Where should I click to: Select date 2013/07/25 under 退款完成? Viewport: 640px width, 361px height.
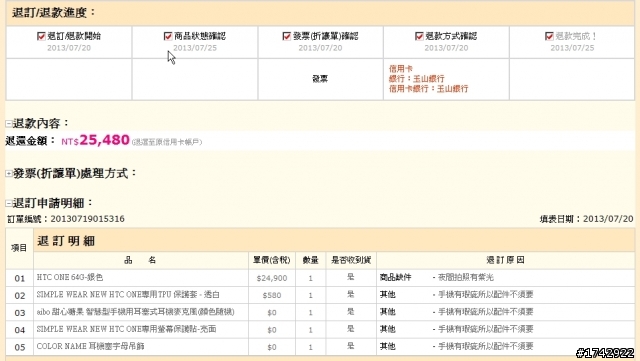[x=572, y=48]
